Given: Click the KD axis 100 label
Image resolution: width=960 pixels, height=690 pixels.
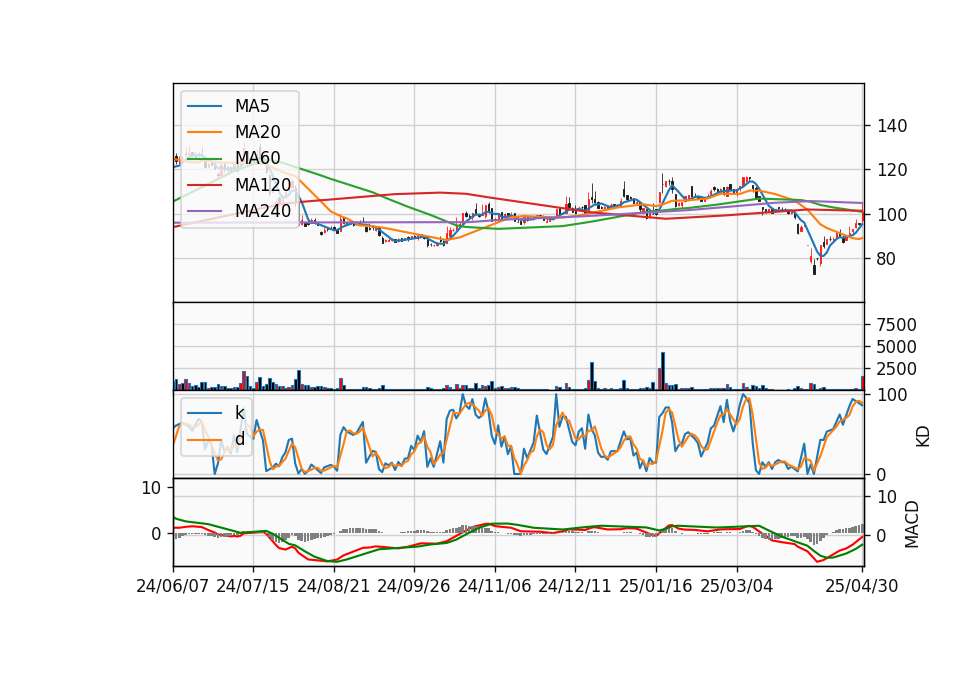Looking at the screenshot, I should (892, 396).
